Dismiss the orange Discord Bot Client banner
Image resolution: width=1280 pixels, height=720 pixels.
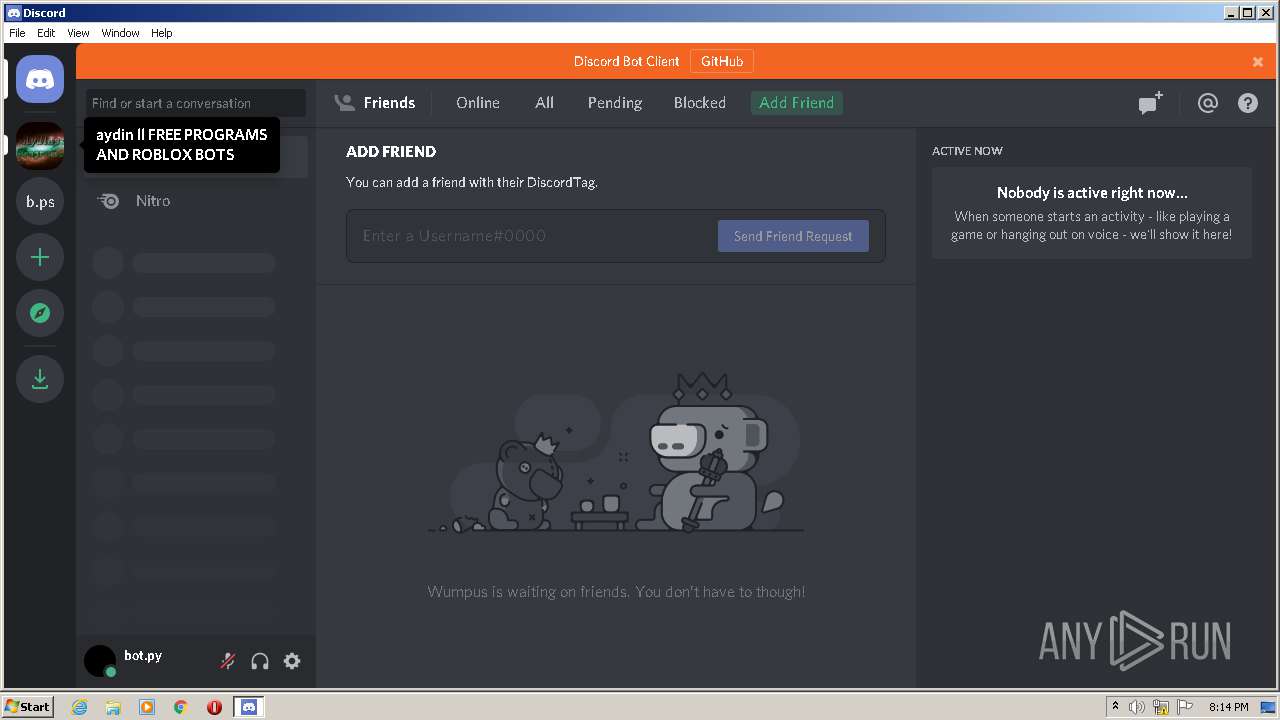click(1258, 62)
